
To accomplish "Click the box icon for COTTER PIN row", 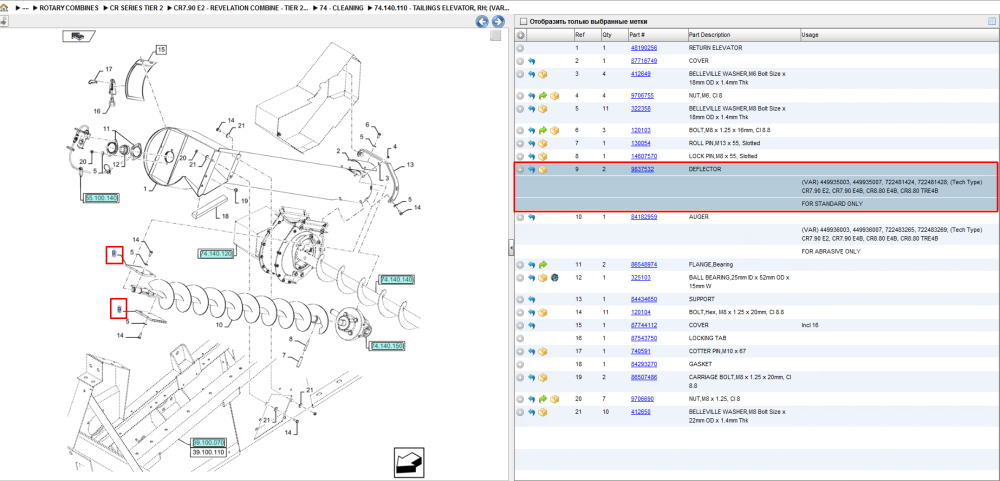I will pos(543,352).
